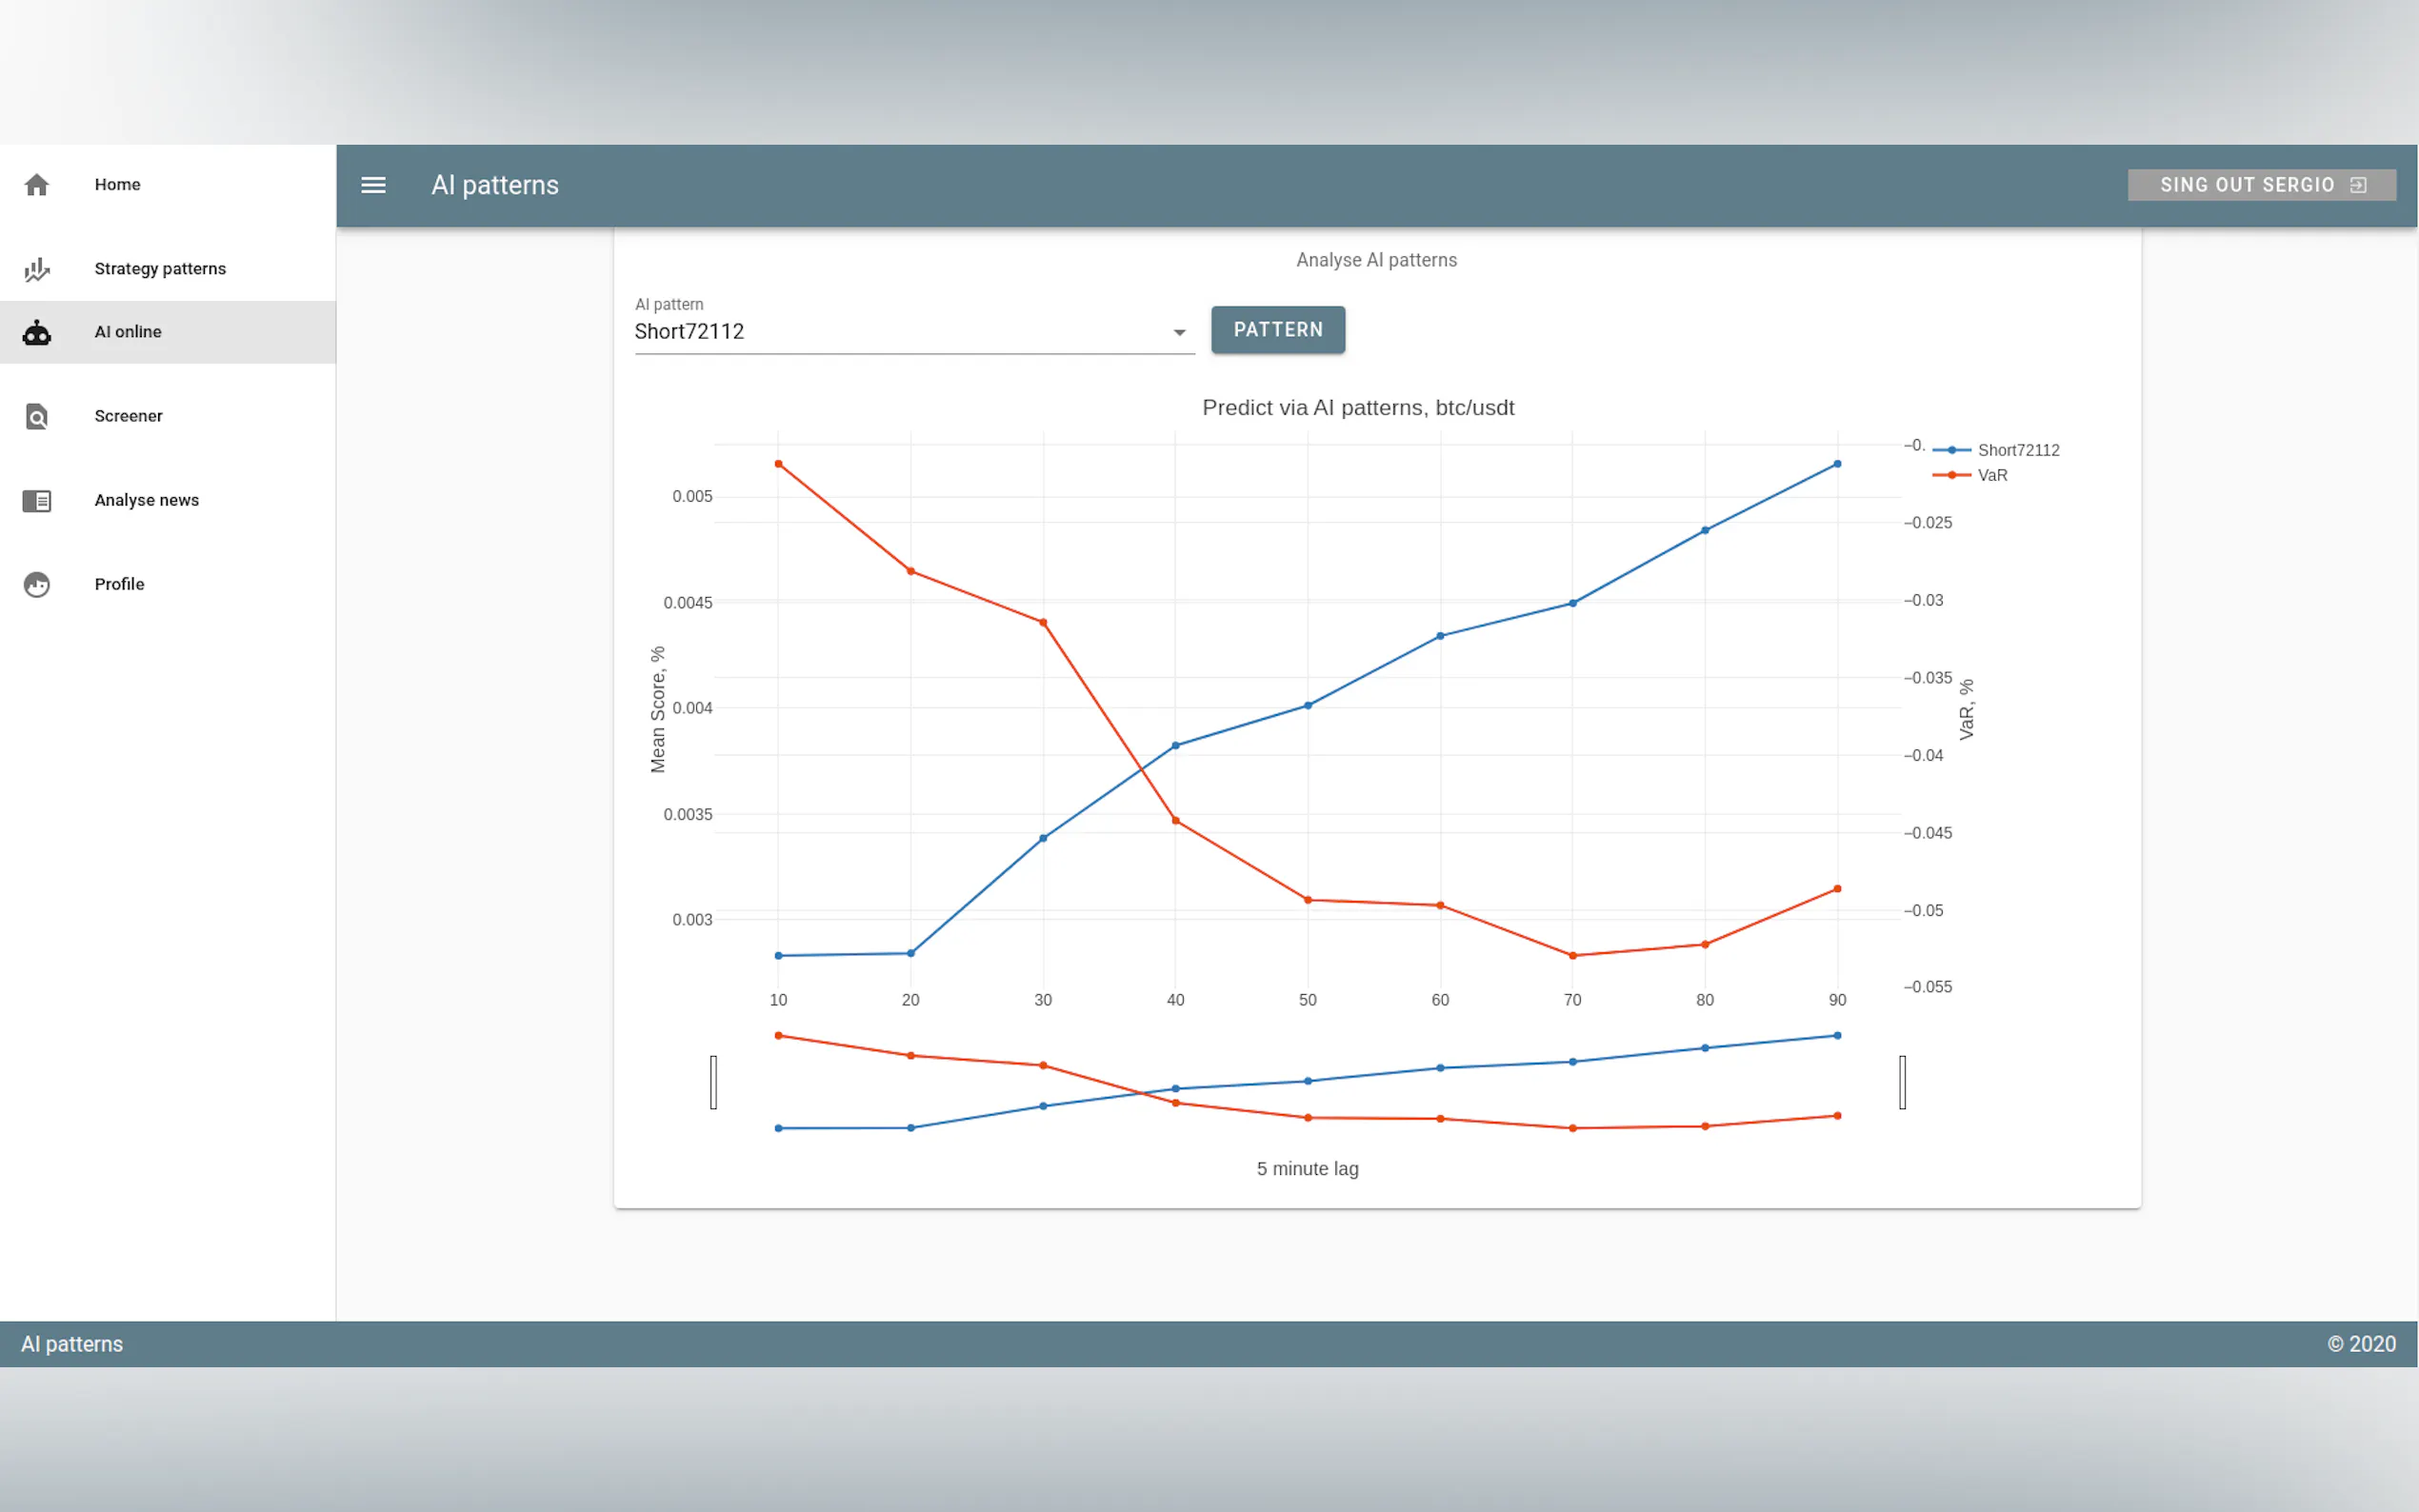Click the blue data point at lag 90
Viewport: 2419px width, 1512px height.
point(1837,464)
